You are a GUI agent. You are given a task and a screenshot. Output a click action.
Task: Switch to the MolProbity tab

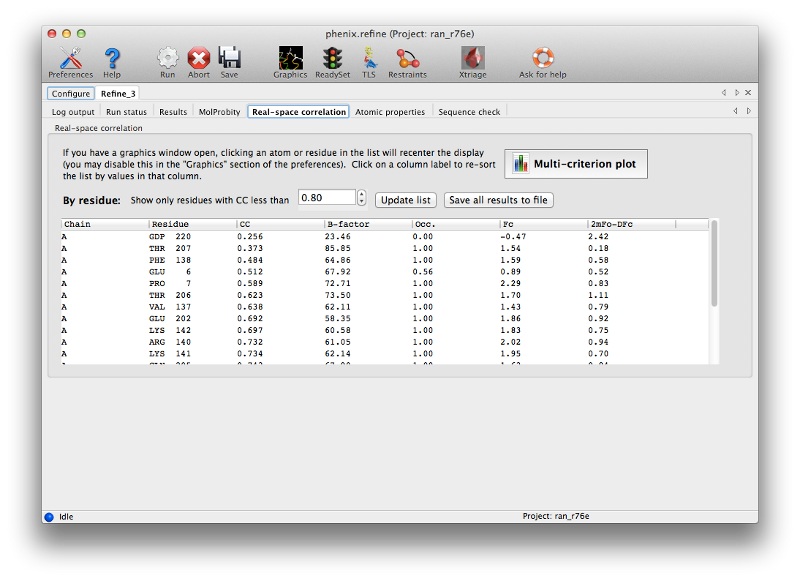[219, 112]
